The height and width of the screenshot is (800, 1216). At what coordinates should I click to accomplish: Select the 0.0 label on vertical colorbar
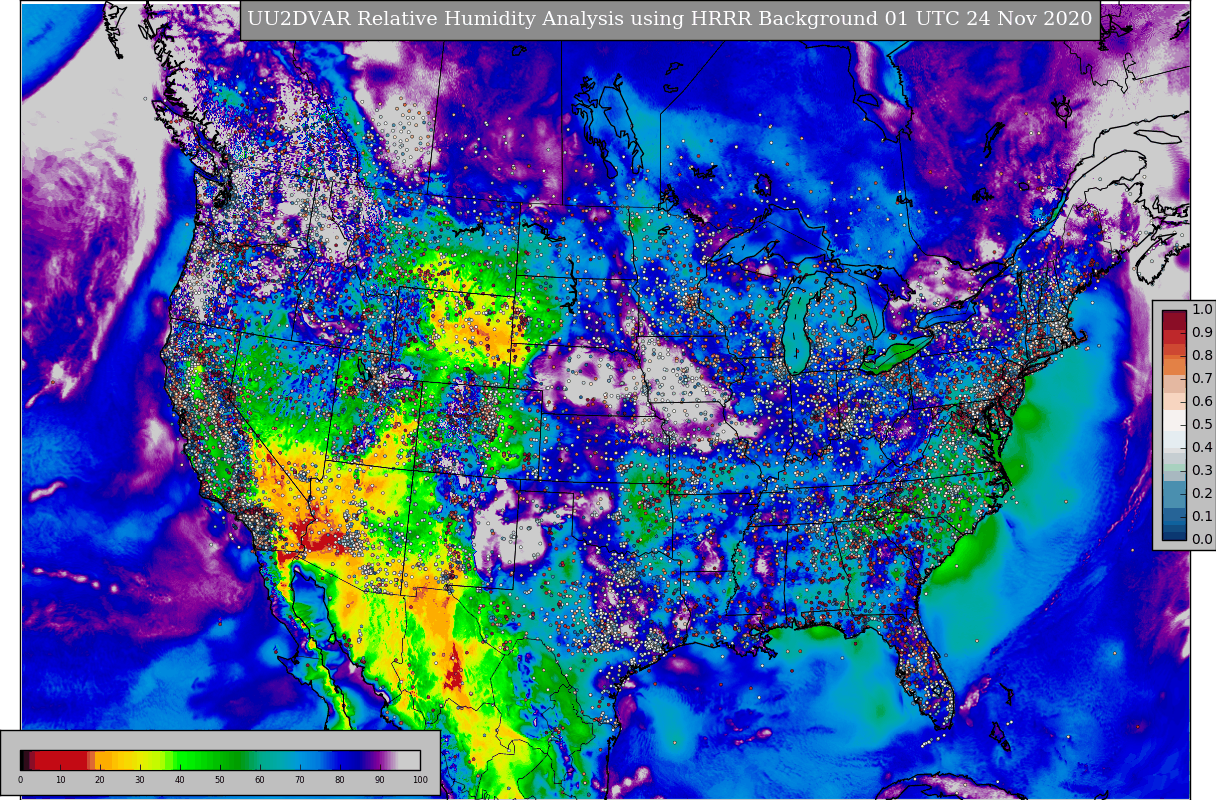point(1201,540)
